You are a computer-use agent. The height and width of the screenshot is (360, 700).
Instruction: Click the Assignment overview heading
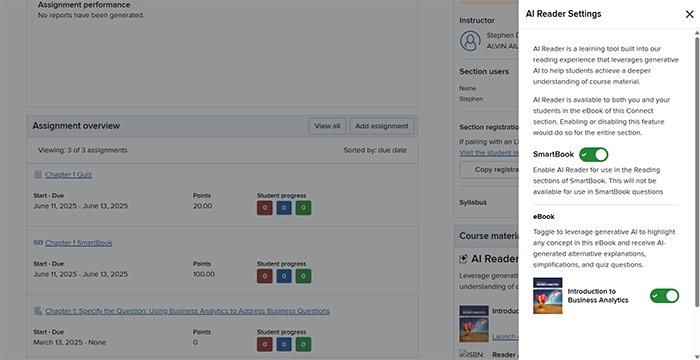pyautogui.click(x=76, y=126)
